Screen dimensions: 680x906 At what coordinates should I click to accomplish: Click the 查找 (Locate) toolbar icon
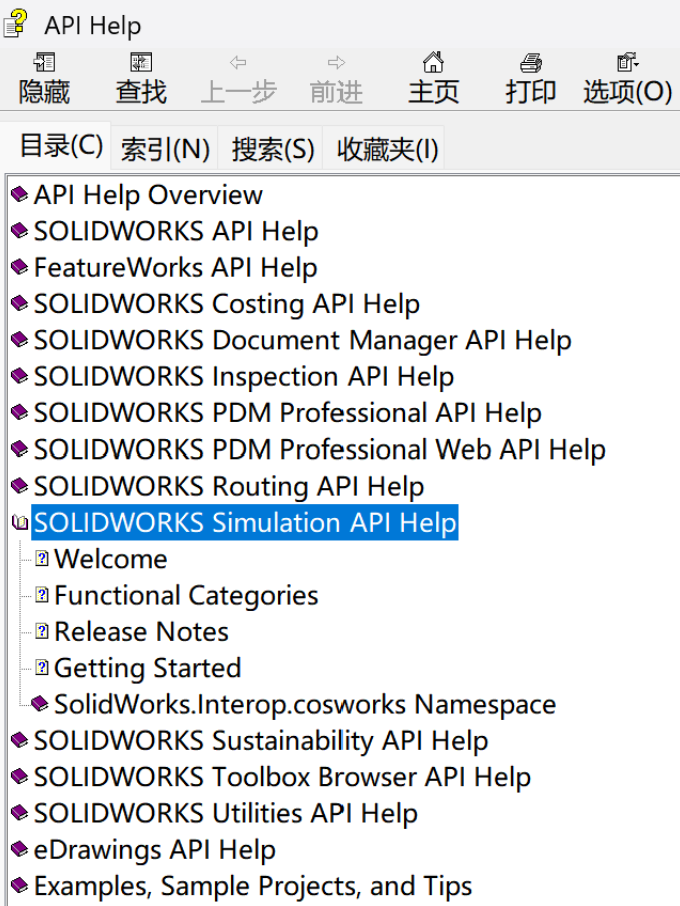[141, 64]
